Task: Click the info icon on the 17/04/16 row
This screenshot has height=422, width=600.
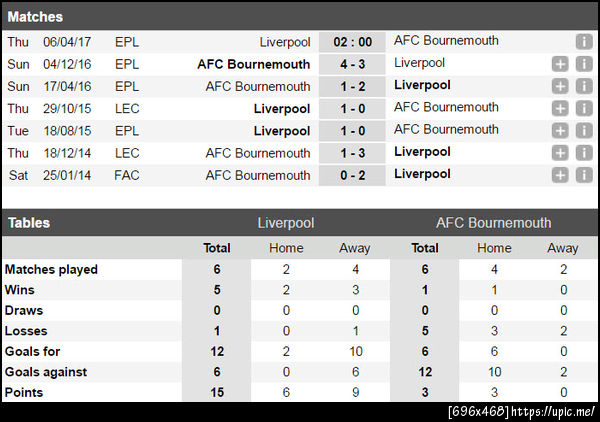Action: click(584, 86)
